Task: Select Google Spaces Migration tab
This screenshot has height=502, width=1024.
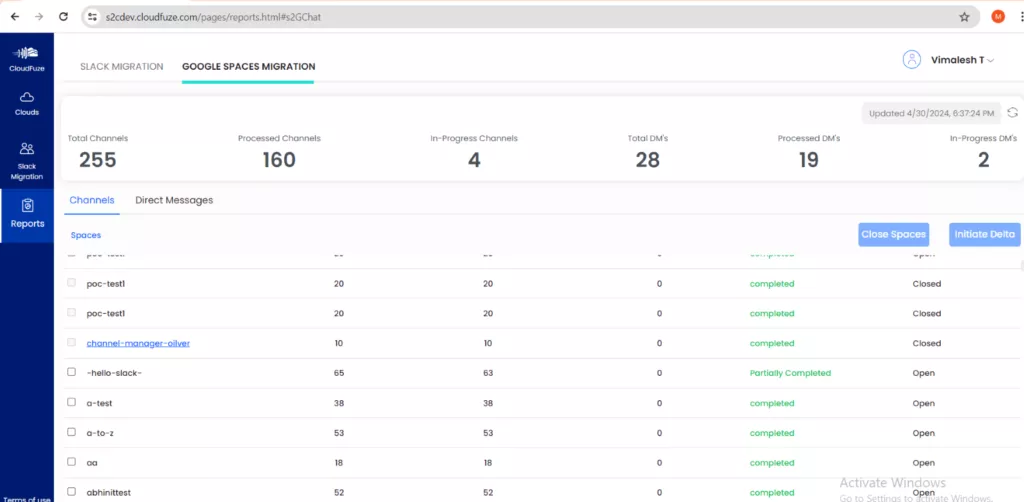Action: [248, 67]
